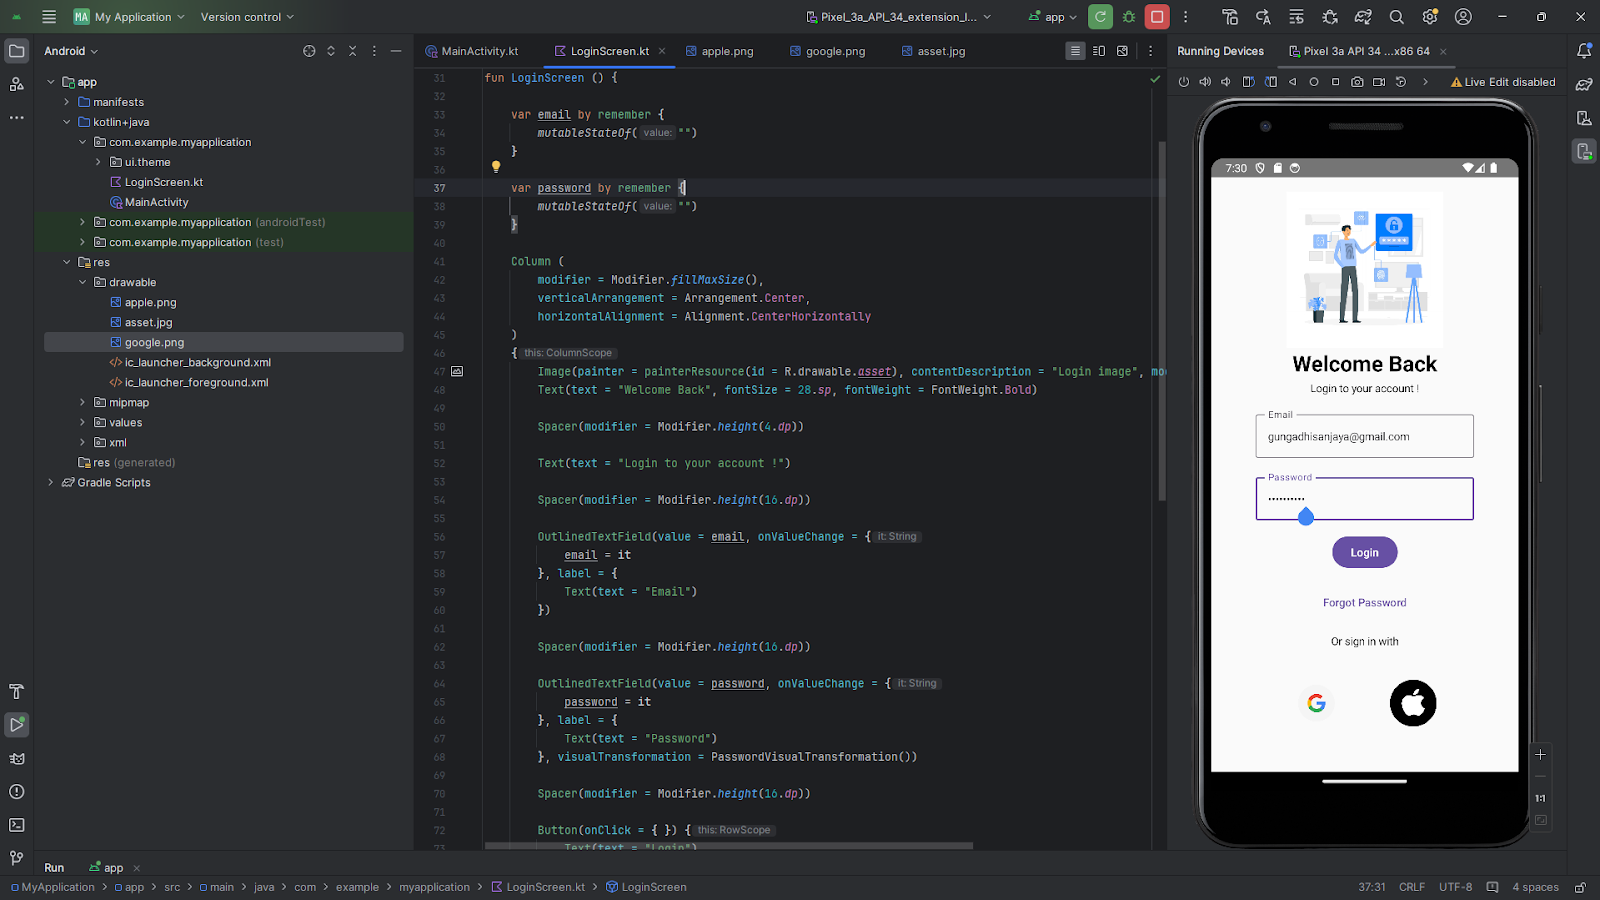This screenshot has width=1600, height=900.
Task: Click LoginScreen.kt breadcrumb in status bar
Action: point(538,887)
